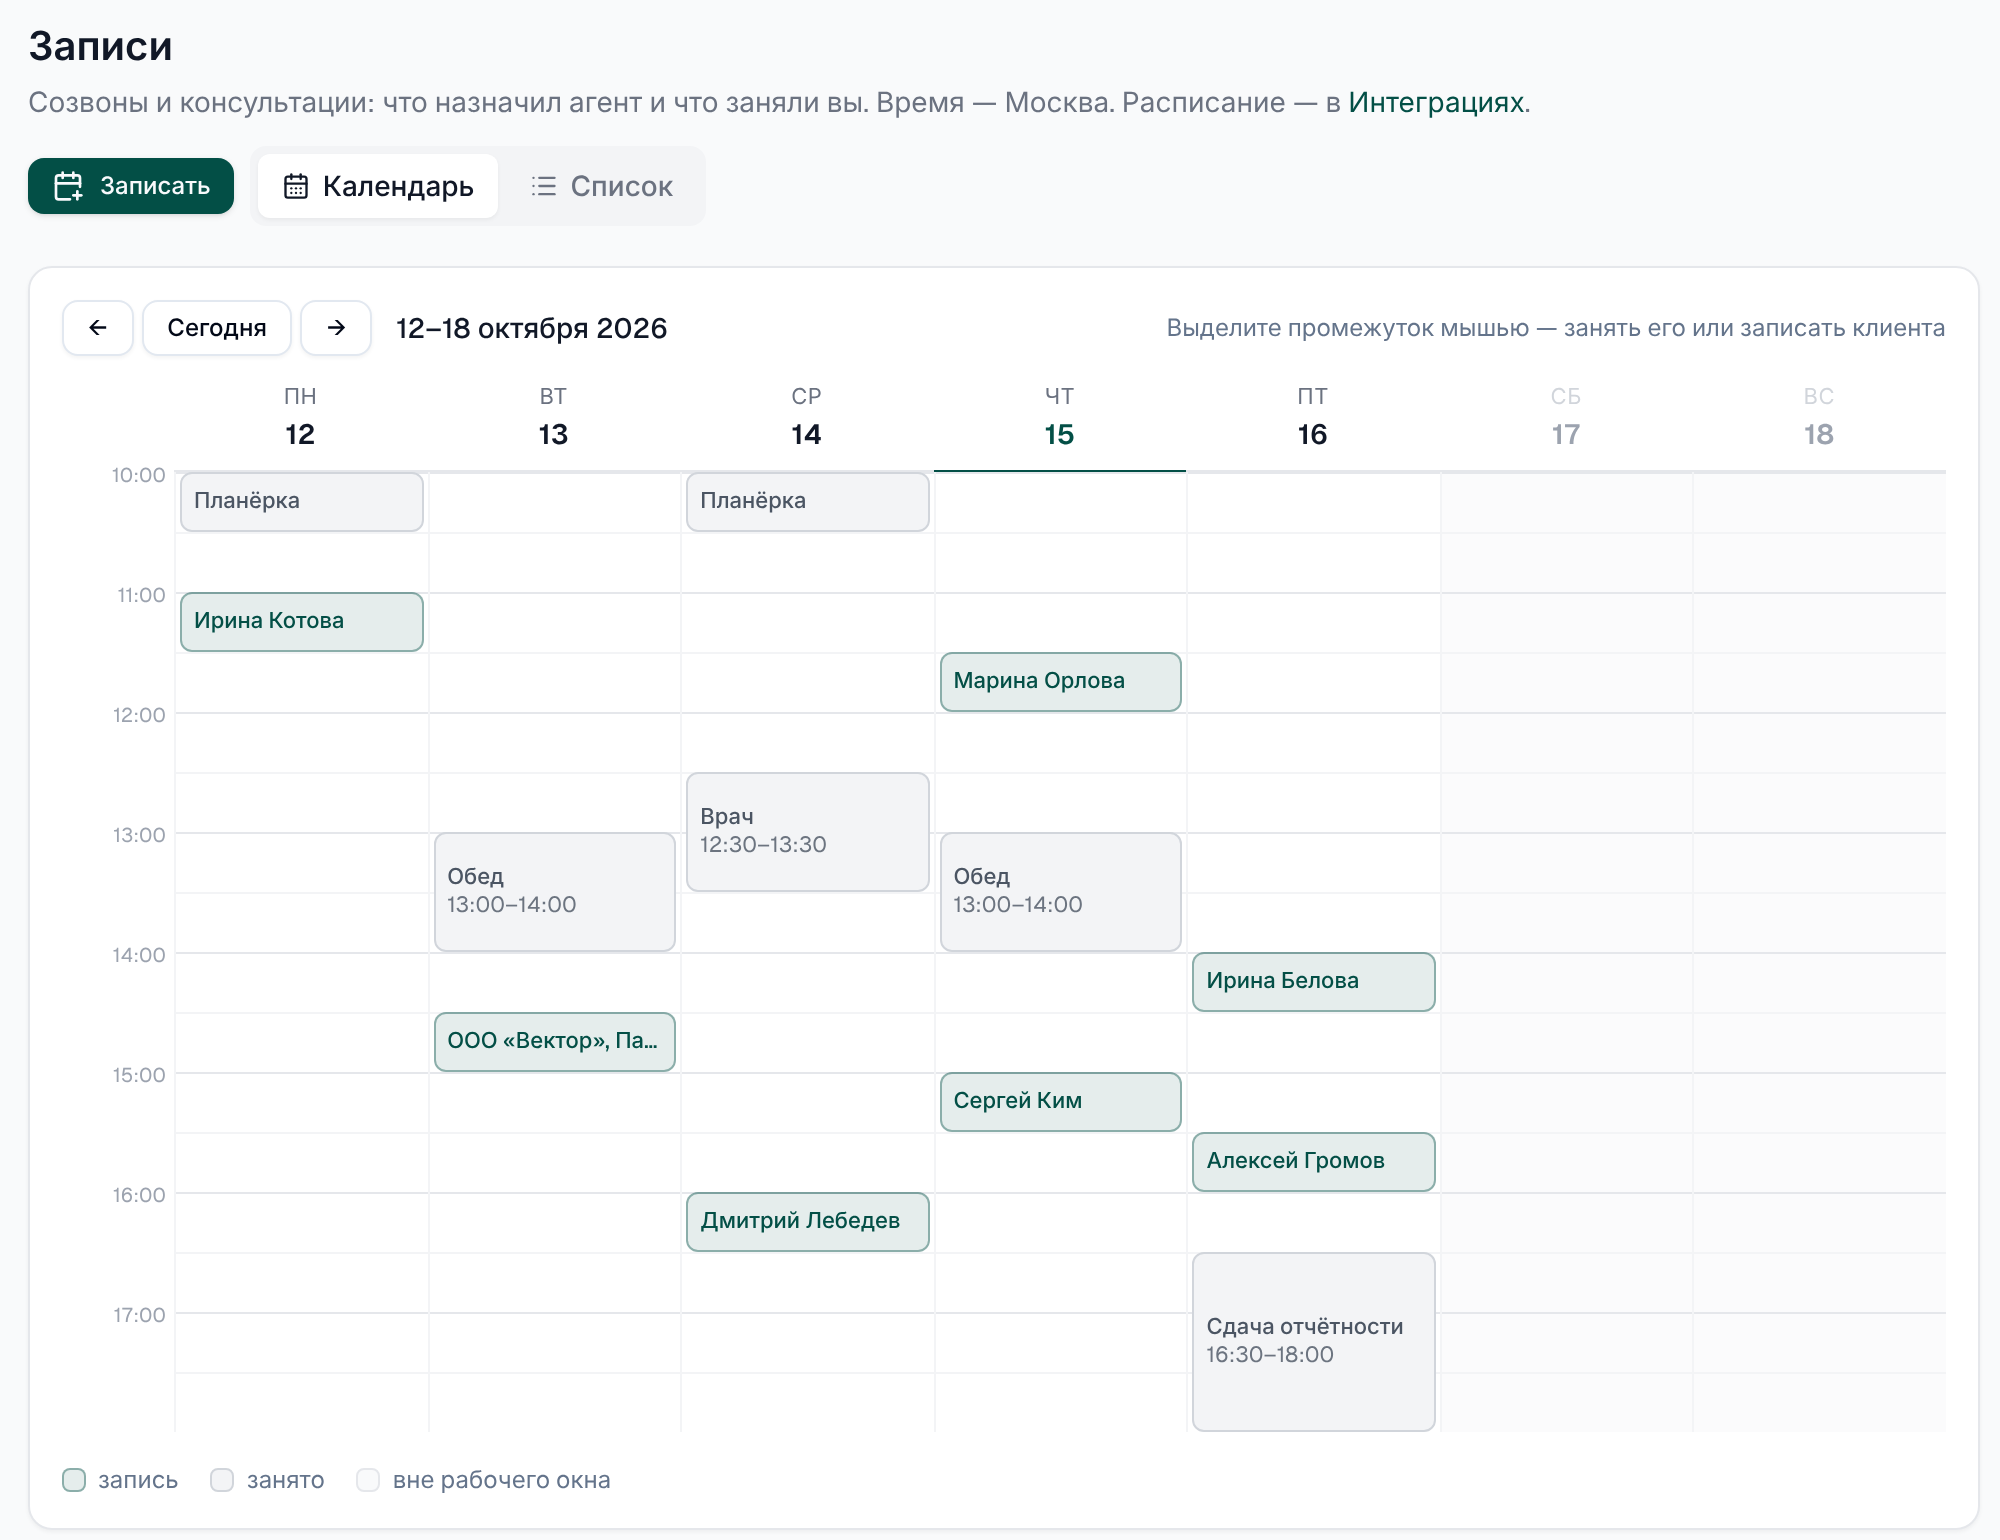Image resolution: width=2000 pixels, height=1540 pixels.
Task: Open the Марина Орлова appointment
Action: tap(1061, 682)
